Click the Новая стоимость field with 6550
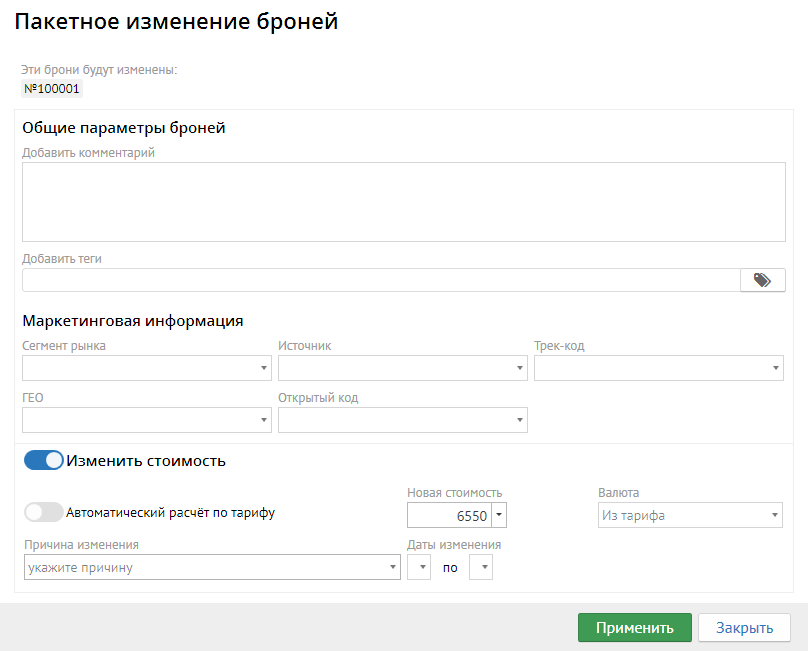808x651 pixels. 450,516
